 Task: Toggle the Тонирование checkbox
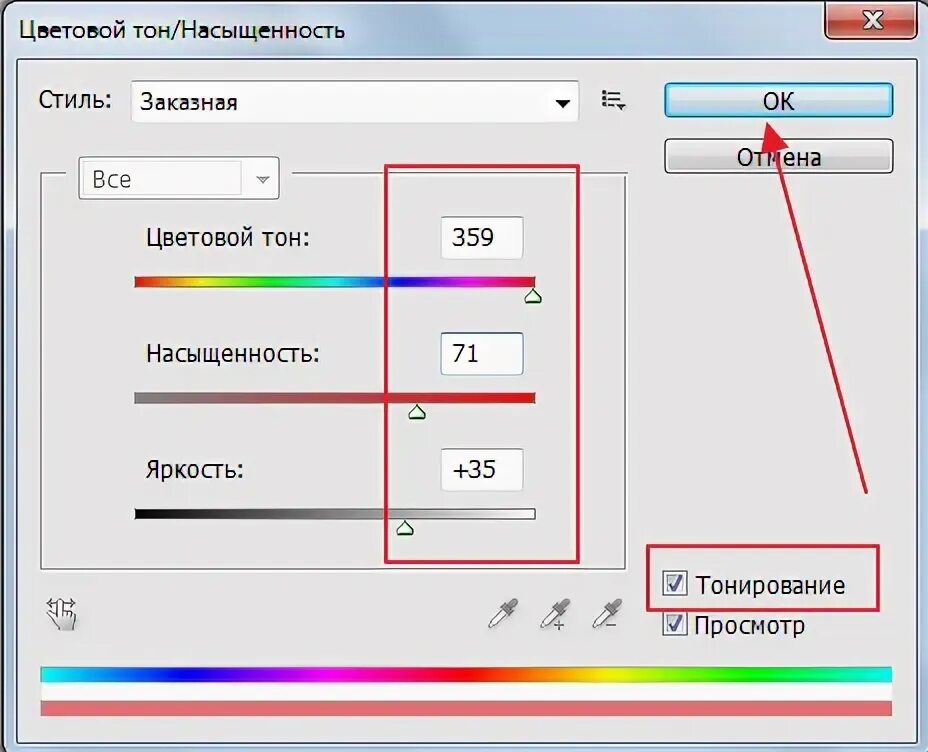(674, 583)
